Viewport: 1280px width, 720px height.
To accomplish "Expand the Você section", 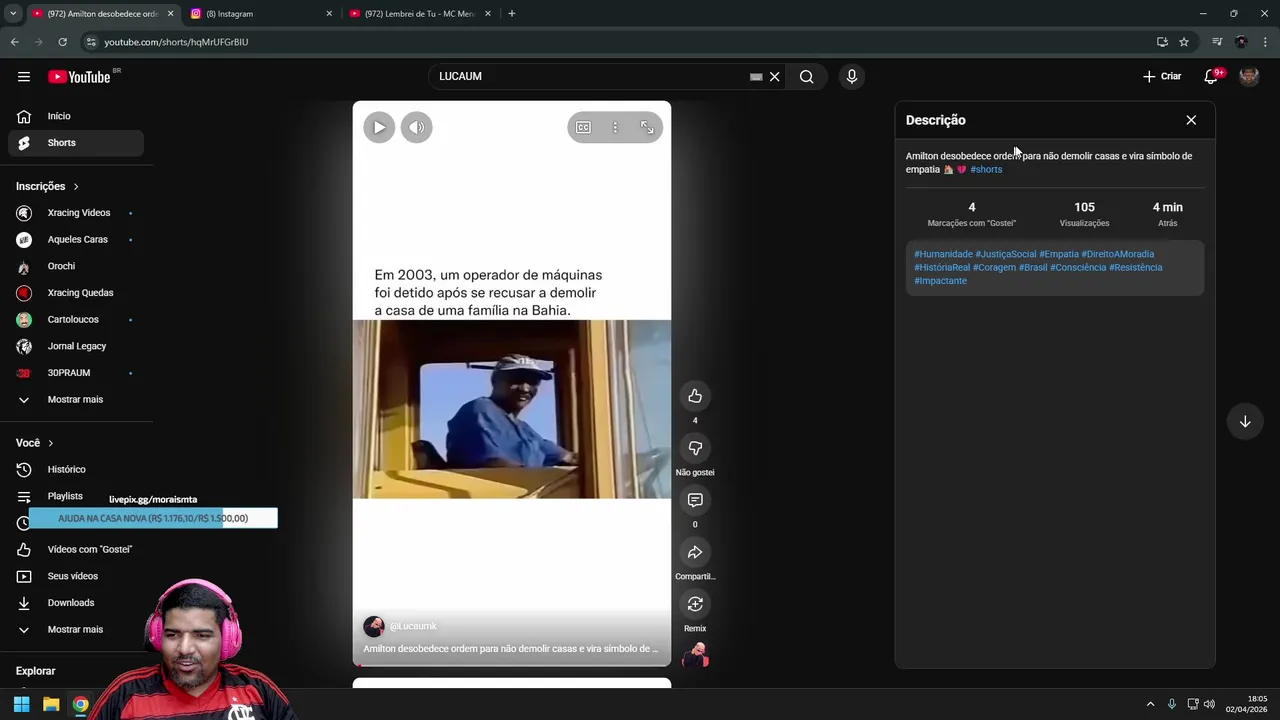I will click(x=35, y=443).
